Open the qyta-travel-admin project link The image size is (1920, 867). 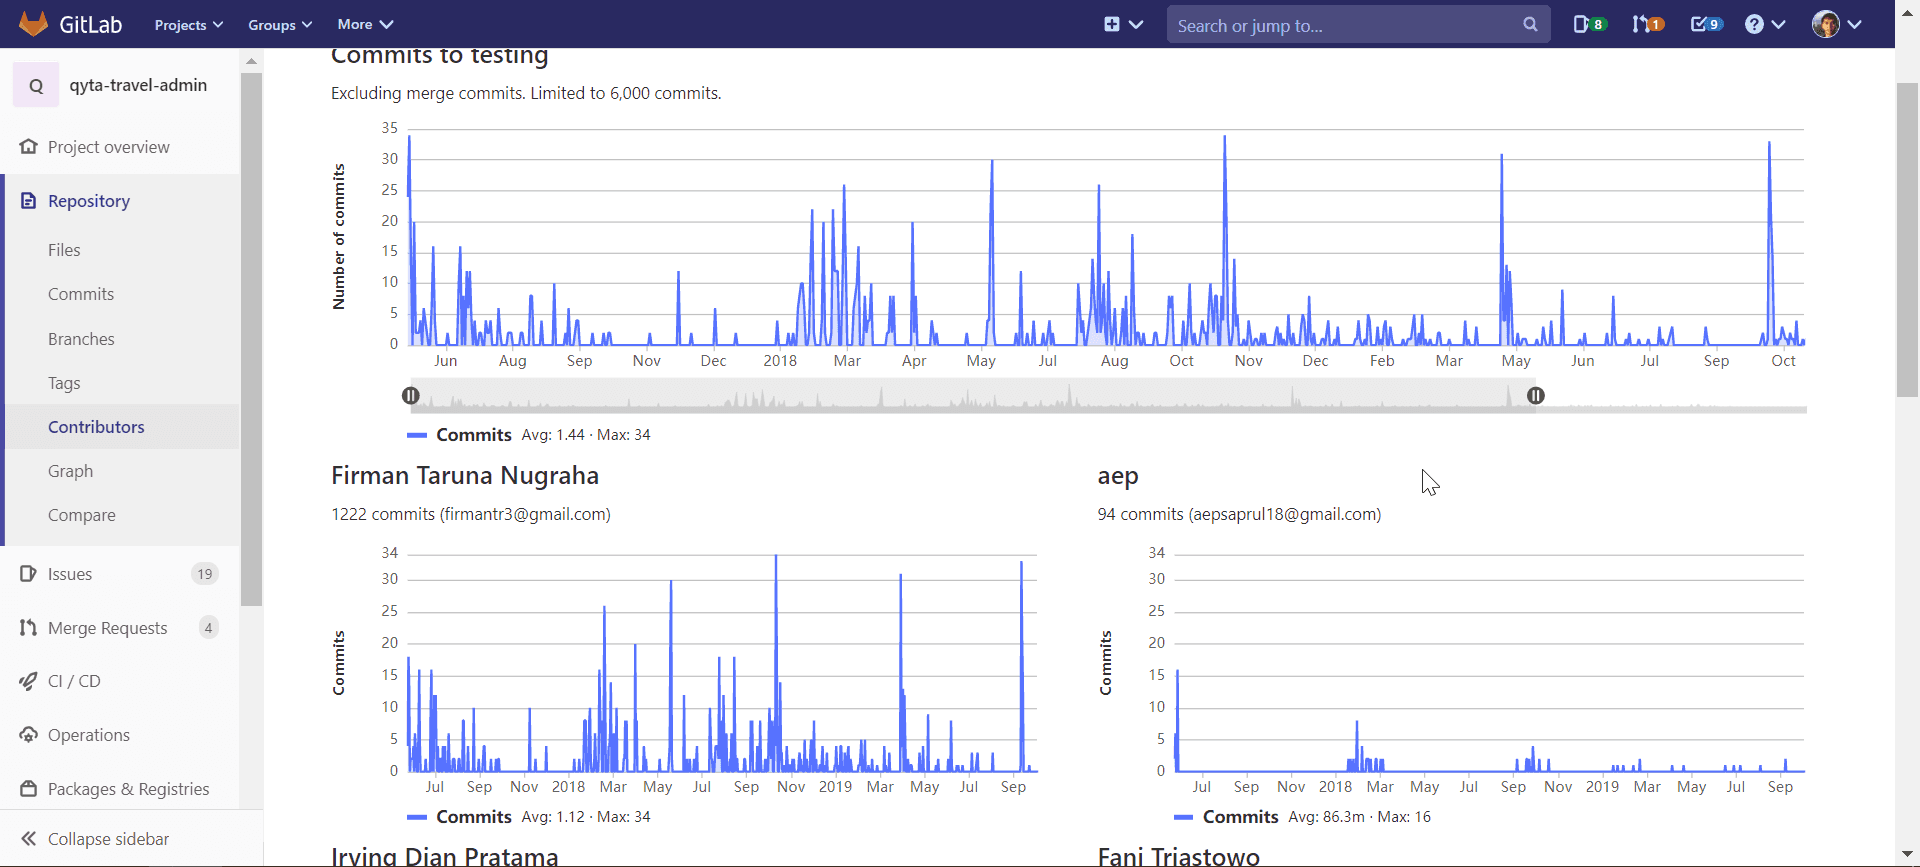click(138, 85)
